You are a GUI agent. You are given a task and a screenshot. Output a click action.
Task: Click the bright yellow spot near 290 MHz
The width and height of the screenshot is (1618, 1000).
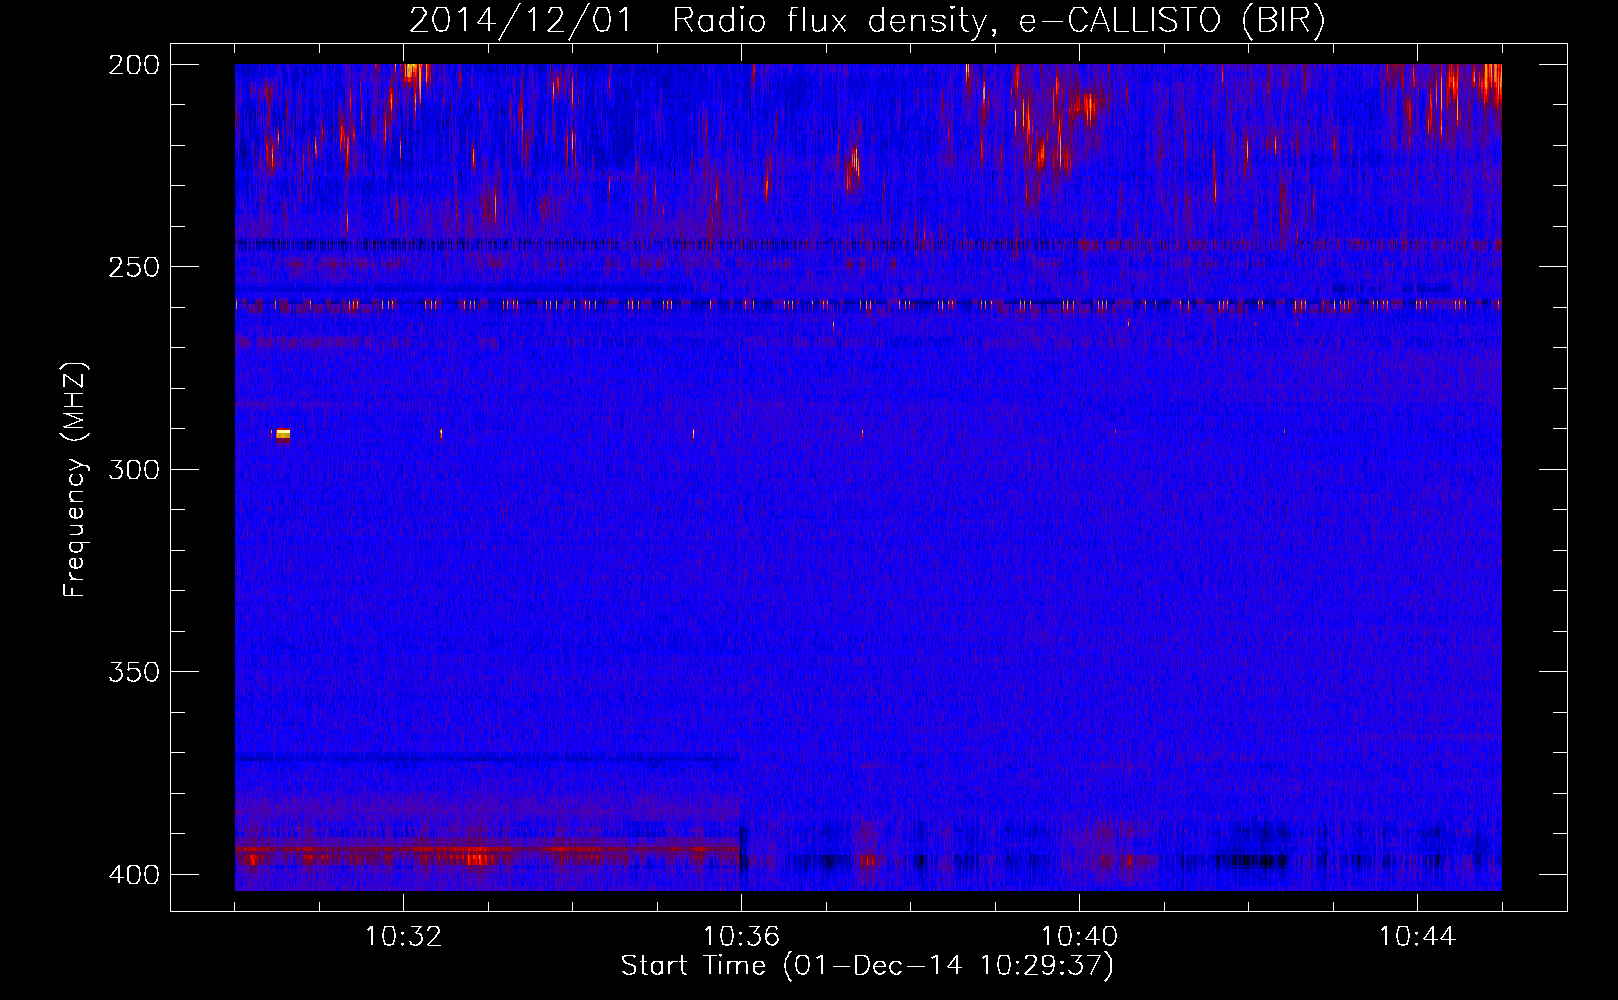(283, 434)
